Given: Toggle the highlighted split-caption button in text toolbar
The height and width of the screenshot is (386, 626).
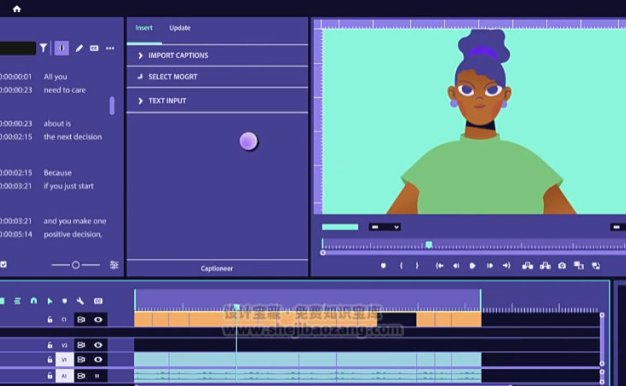Looking at the screenshot, I should coord(61,48).
